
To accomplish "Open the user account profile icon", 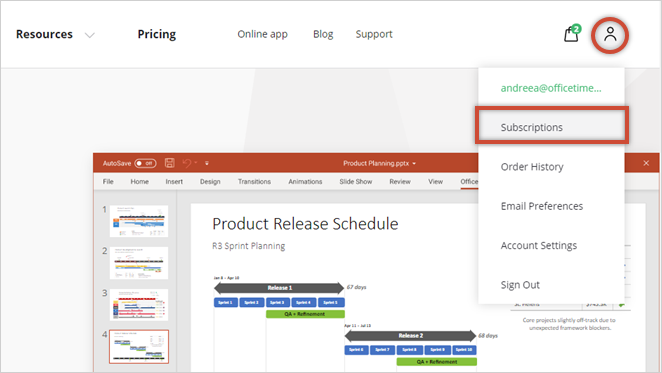I will click(610, 34).
